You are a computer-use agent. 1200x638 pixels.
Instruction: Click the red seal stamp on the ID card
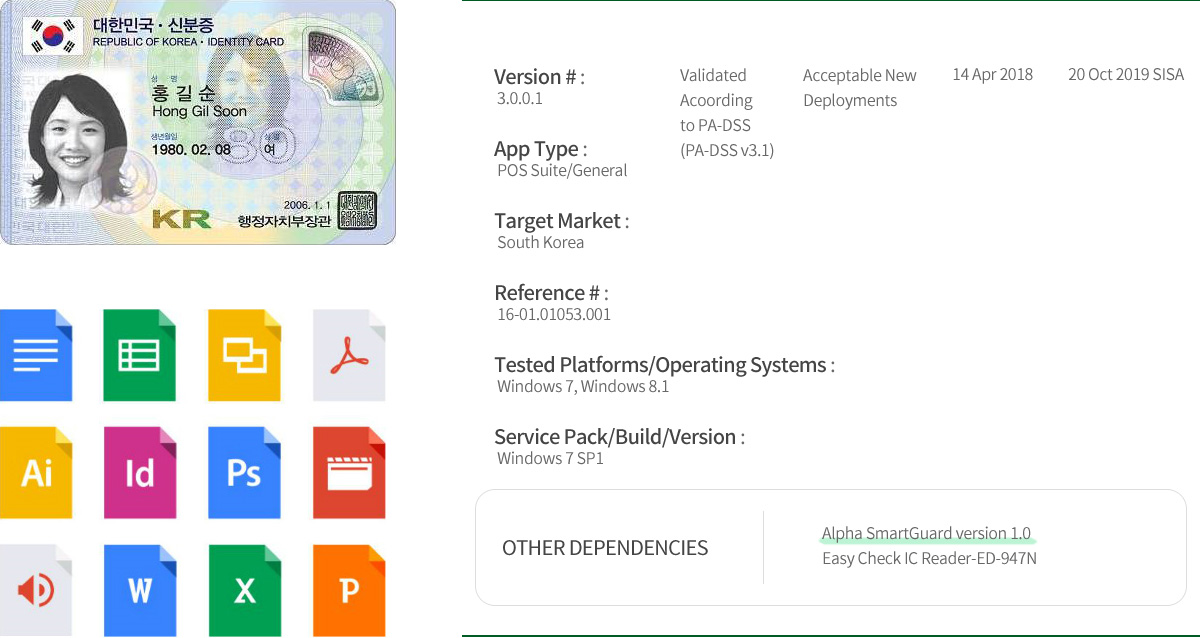click(357, 209)
